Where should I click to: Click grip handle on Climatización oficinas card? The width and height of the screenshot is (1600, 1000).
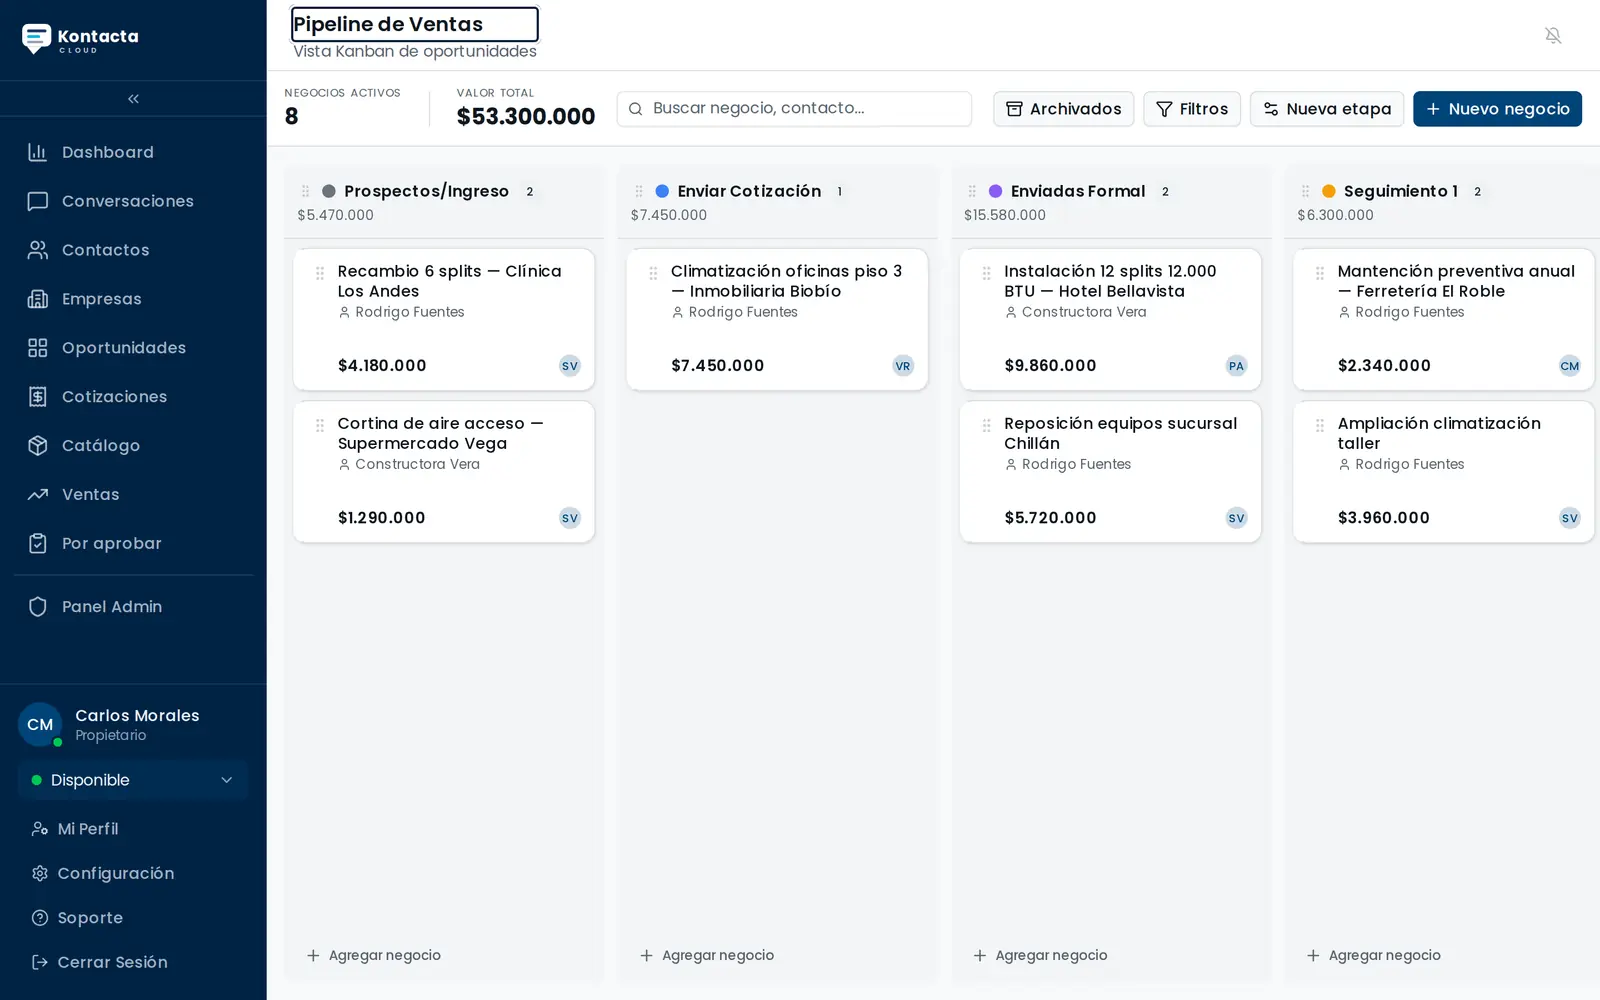(x=653, y=273)
